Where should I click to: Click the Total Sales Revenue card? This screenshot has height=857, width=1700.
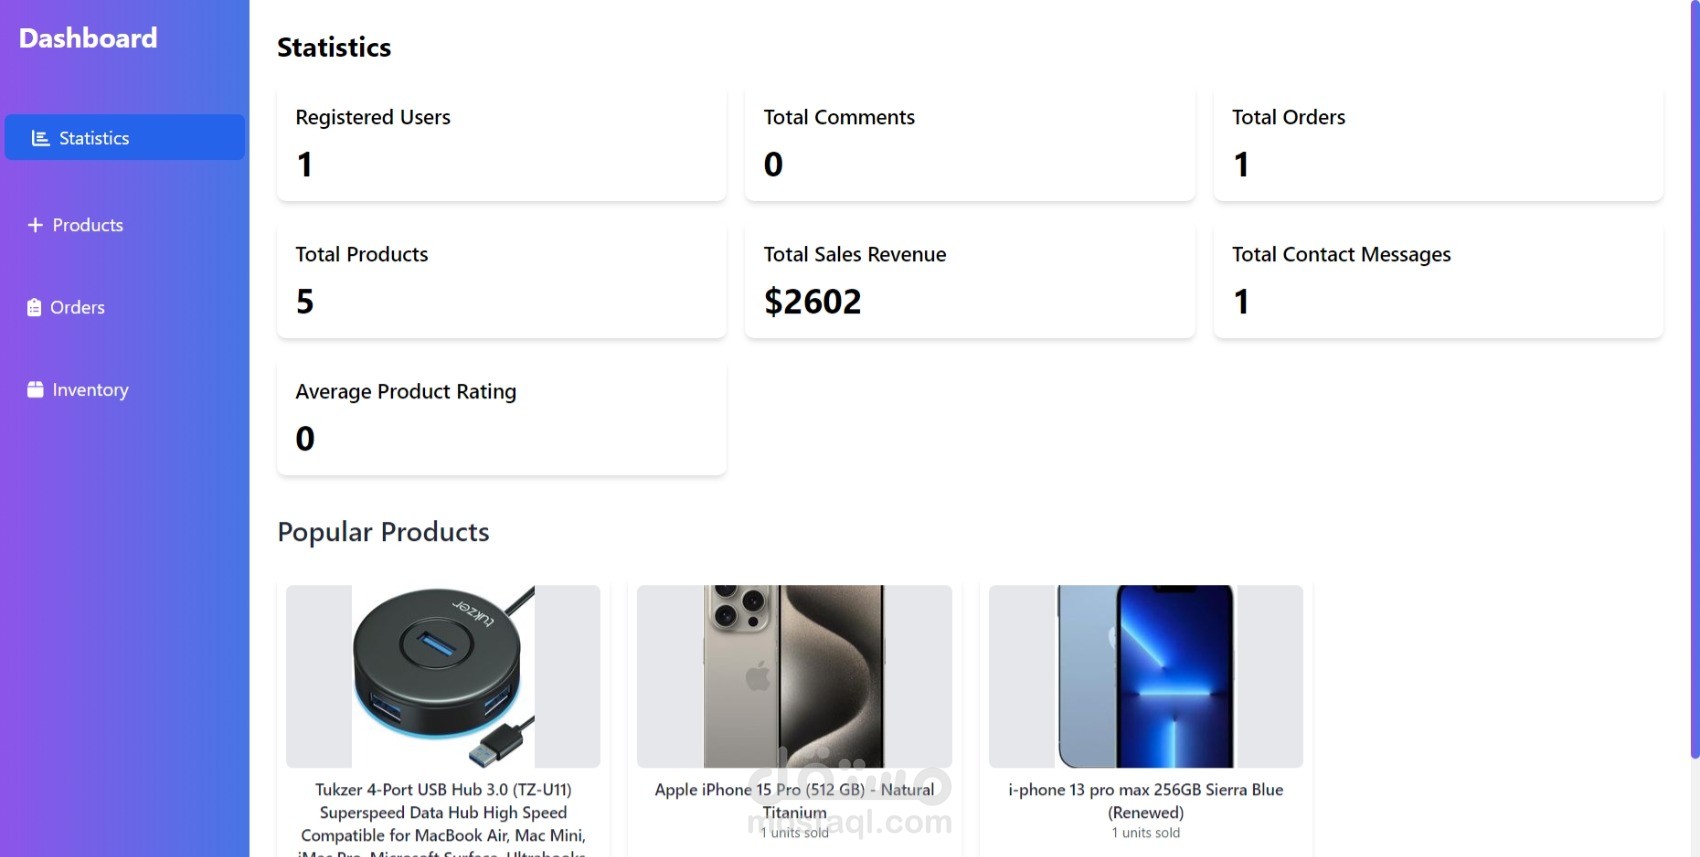pos(970,280)
